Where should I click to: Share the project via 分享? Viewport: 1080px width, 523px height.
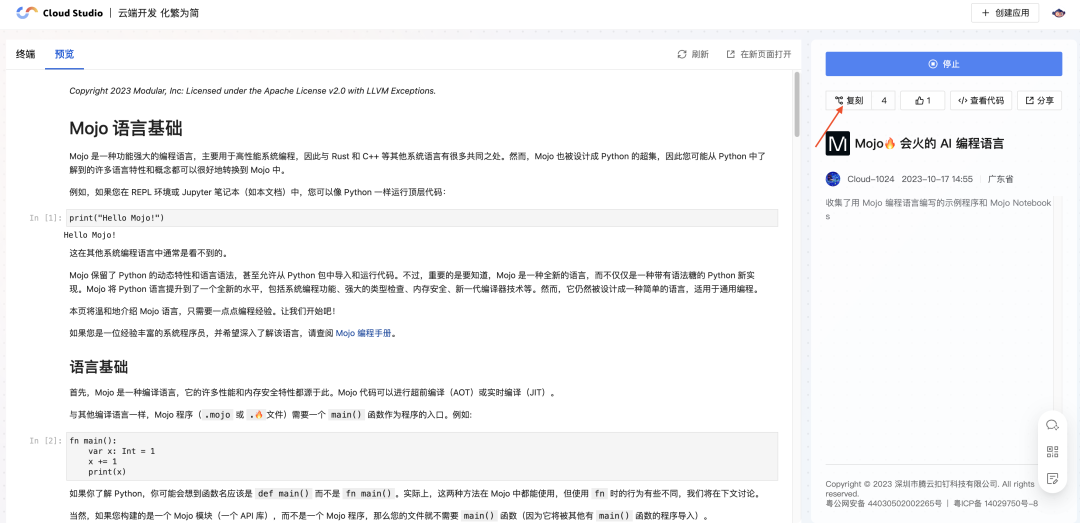tap(1039, 101)
